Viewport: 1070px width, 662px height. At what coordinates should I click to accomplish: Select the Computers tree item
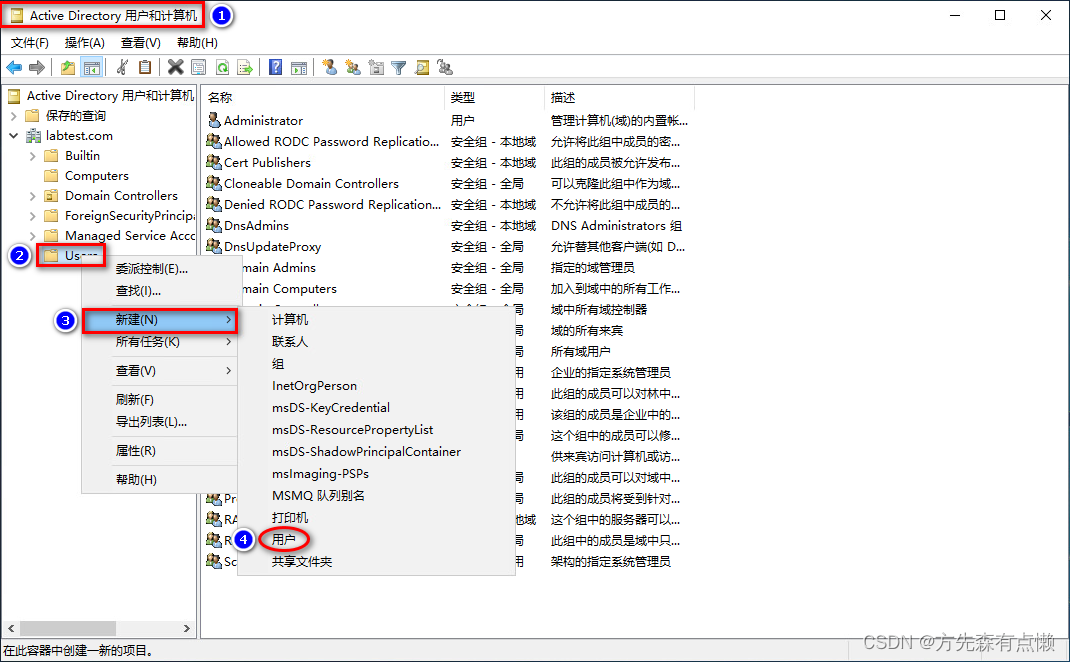(96, 176)
